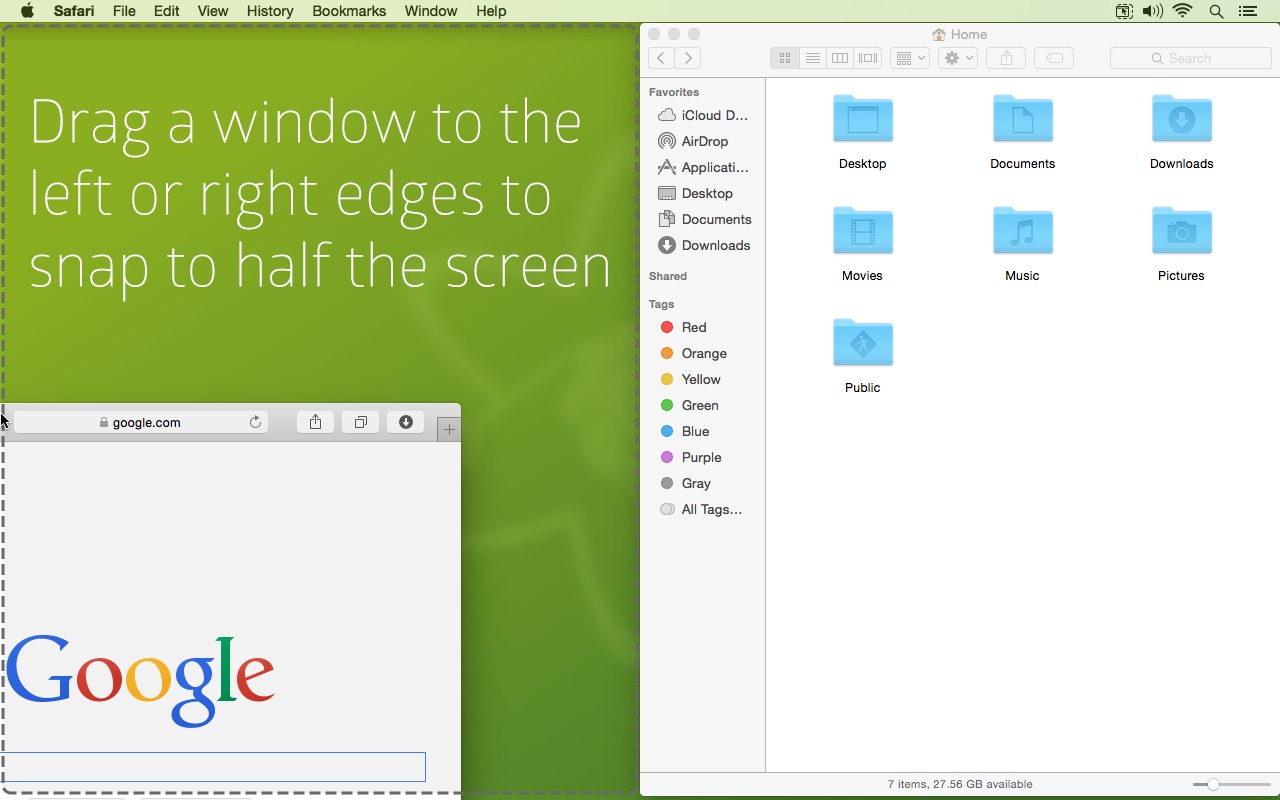Reload the google.com page in Safari
The height and width of the screenshot is (800, 1280).
tap(255, 422)
